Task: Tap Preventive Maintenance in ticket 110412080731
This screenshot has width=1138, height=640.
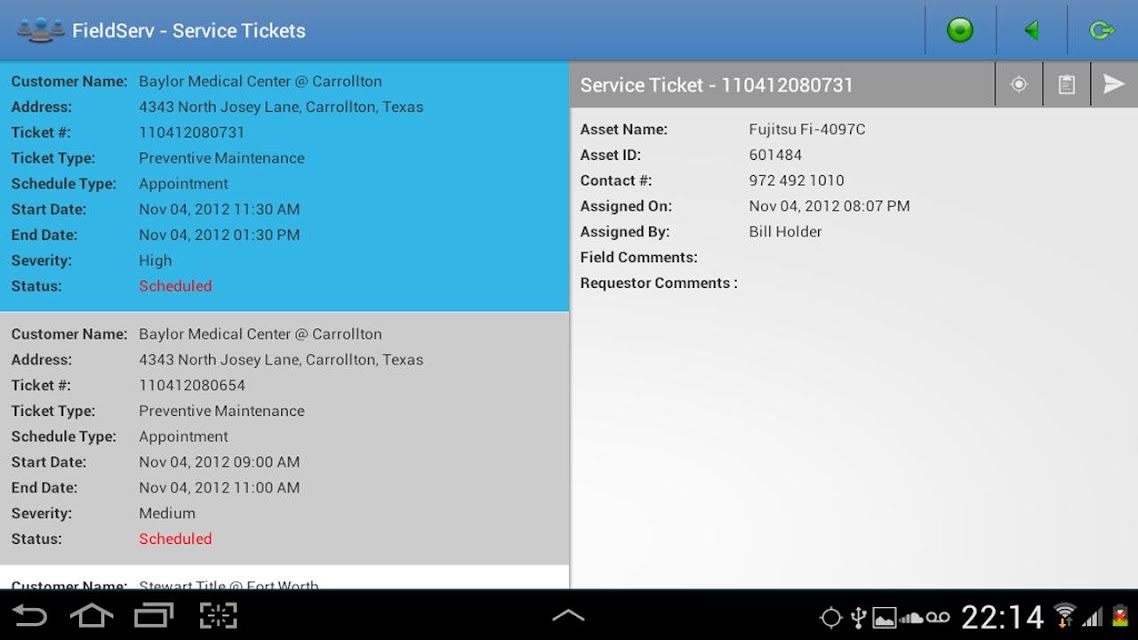Action: 221,158
